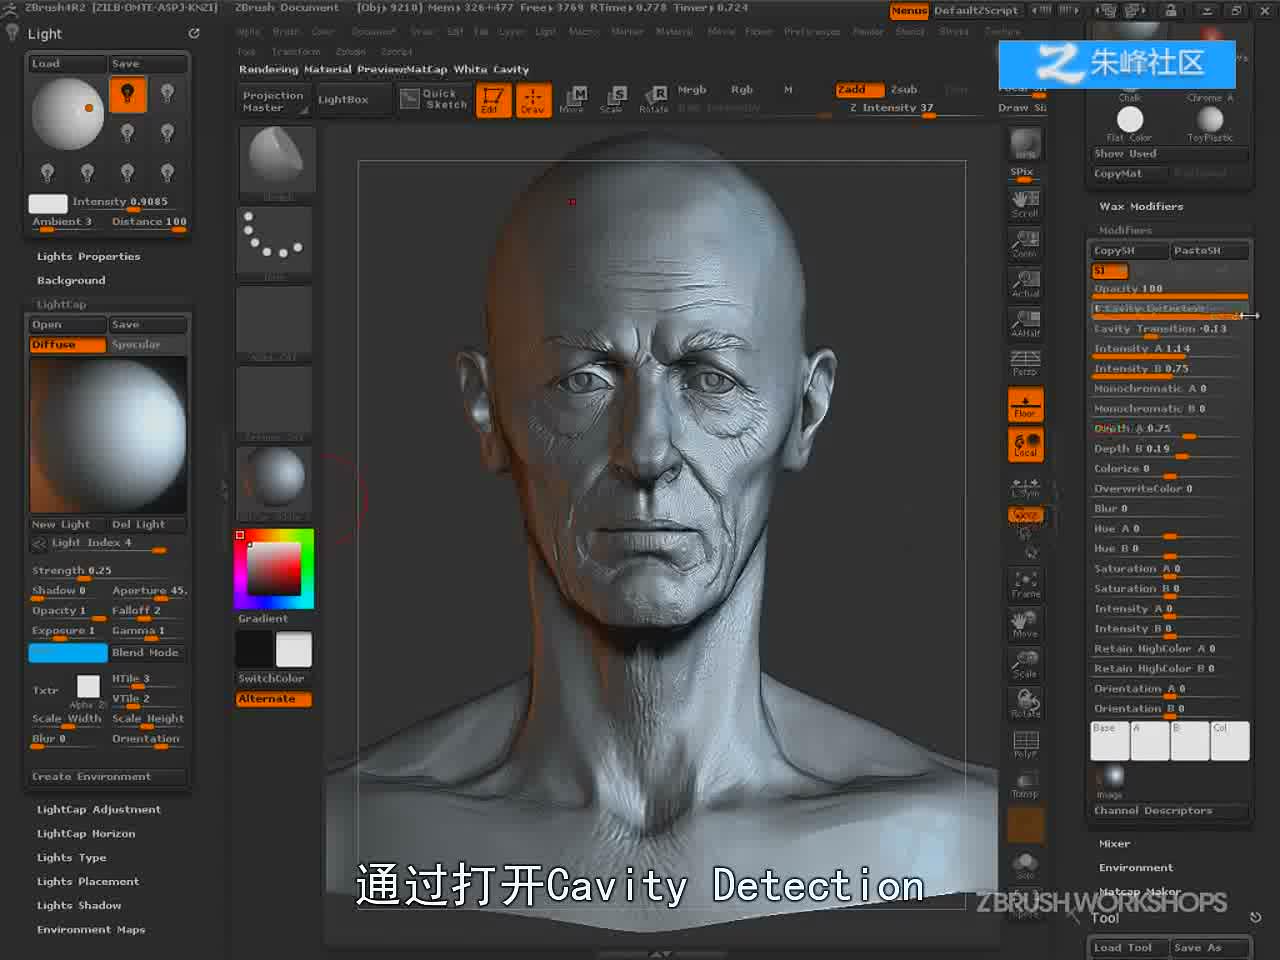The width and height of the screenshot is (1280, 960).
Task: Expand Lights Placement section
Action: click(88, 882)
